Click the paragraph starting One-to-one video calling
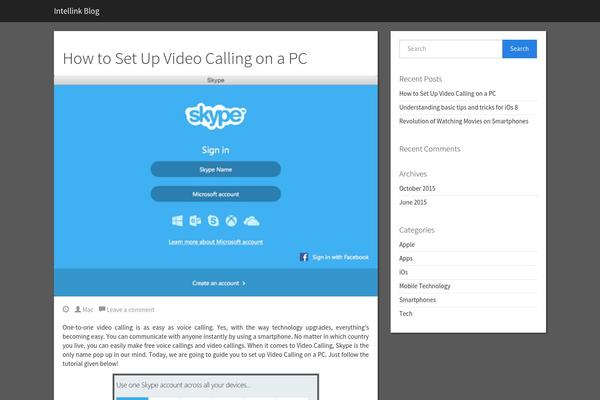The image size is (600, 400). pos(216,346)
